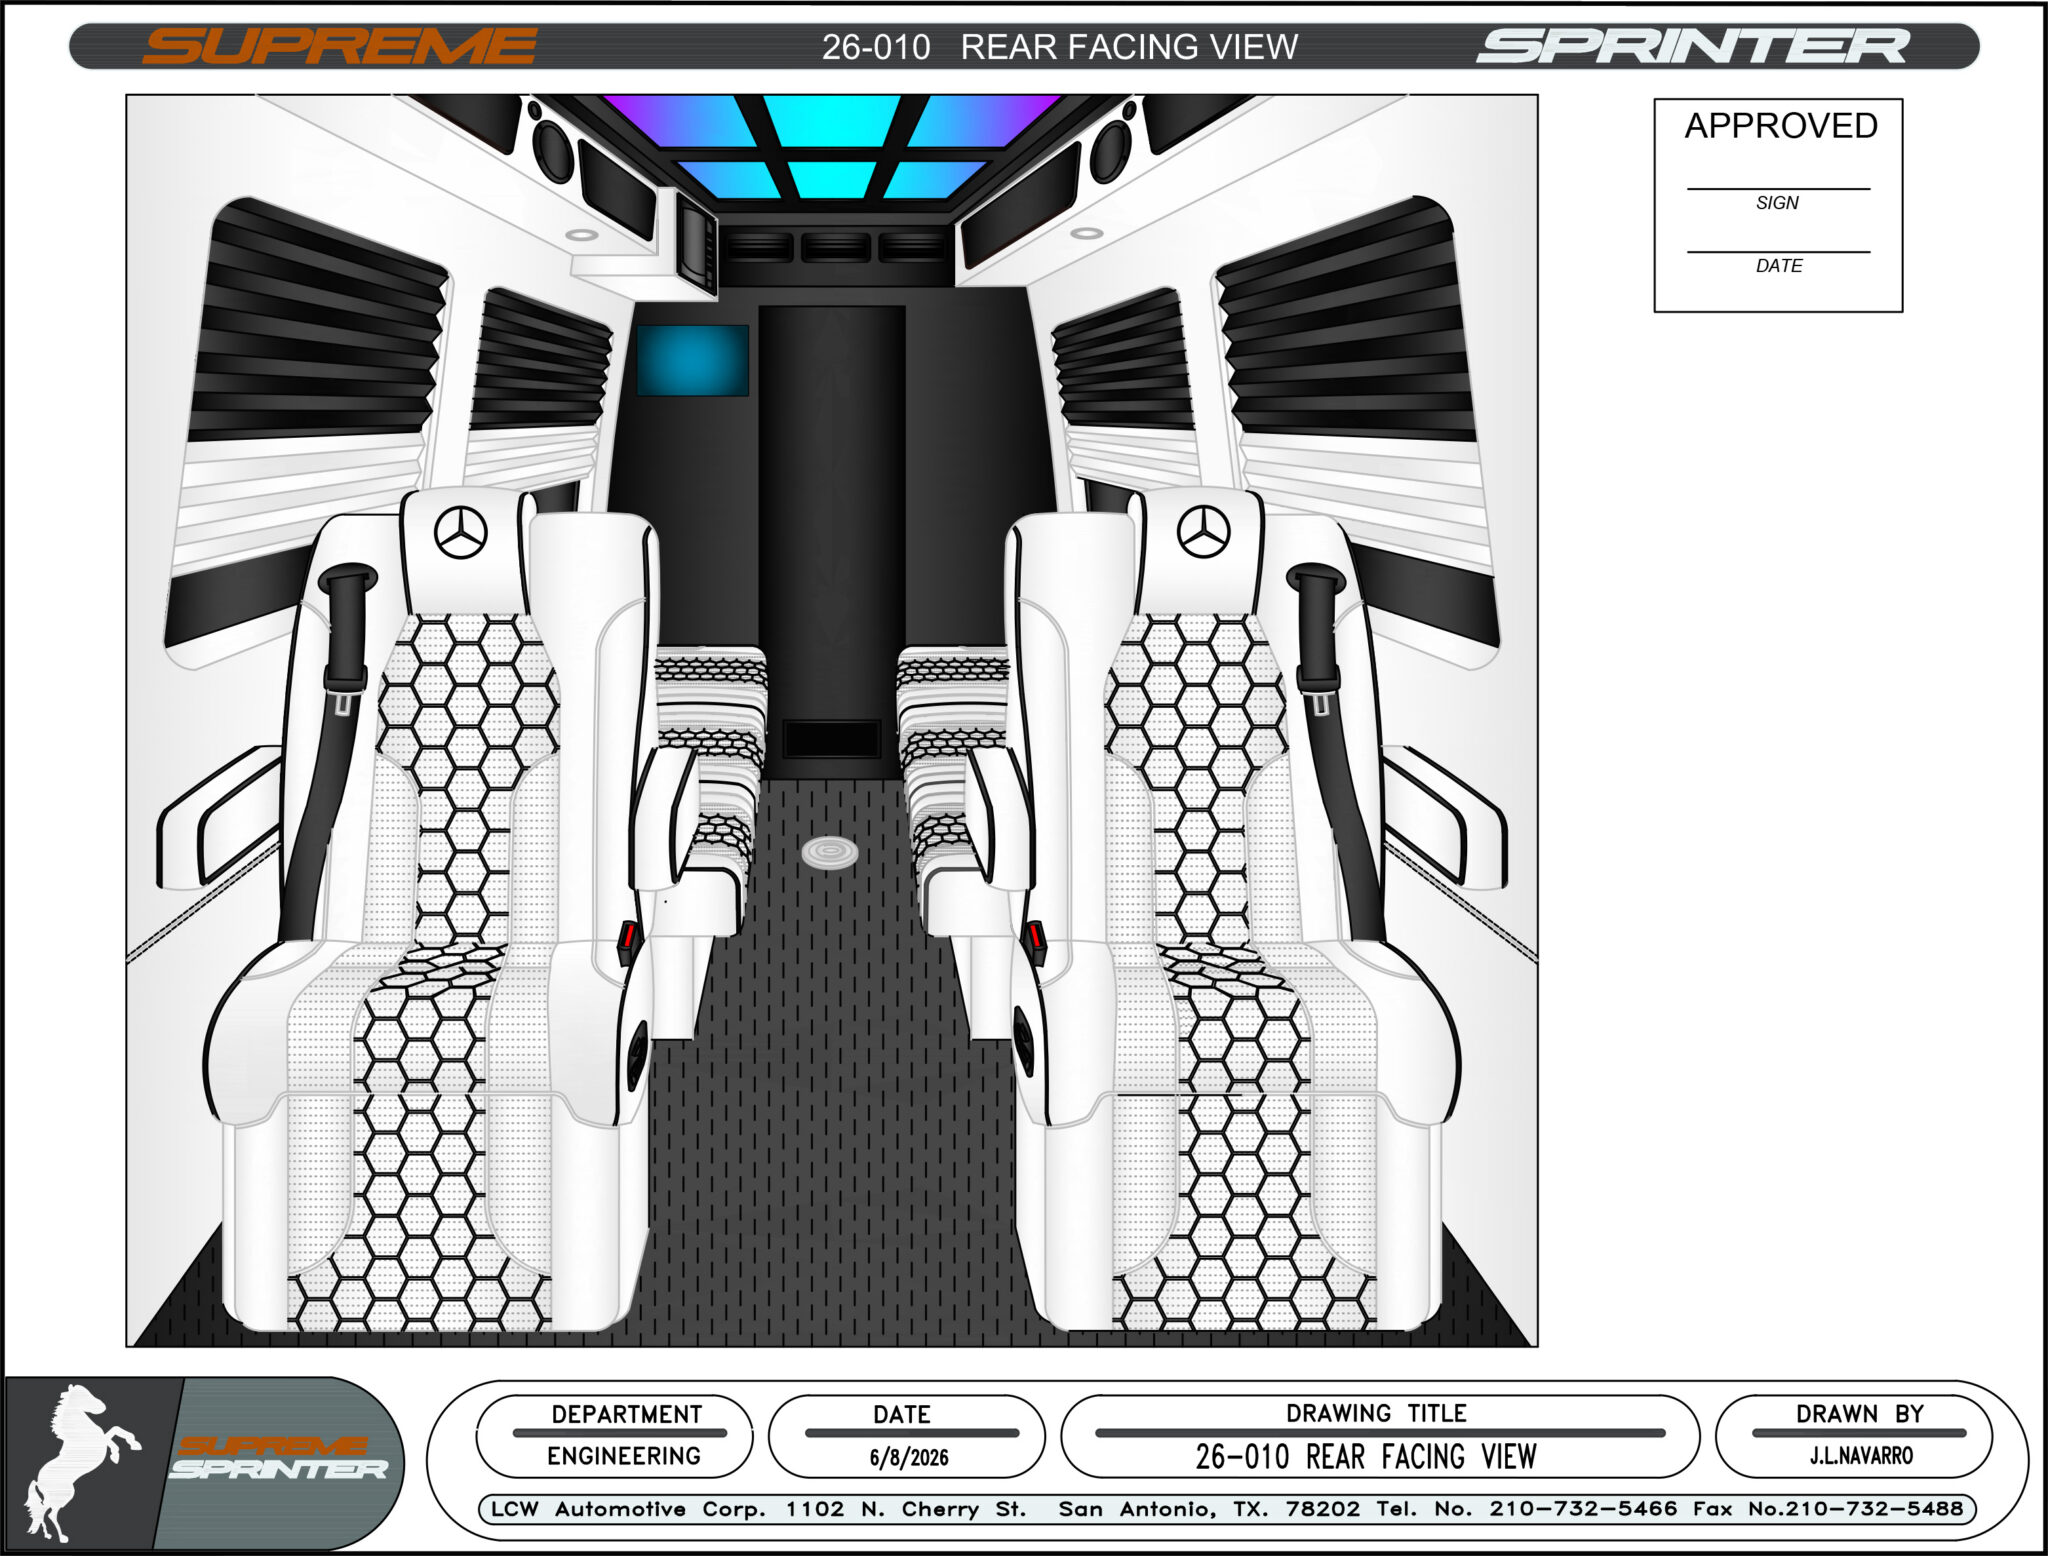This screenshot has height=1556, width=2048.
Task: Click the right seat's black seatbelt
Action: (1336, 750)
